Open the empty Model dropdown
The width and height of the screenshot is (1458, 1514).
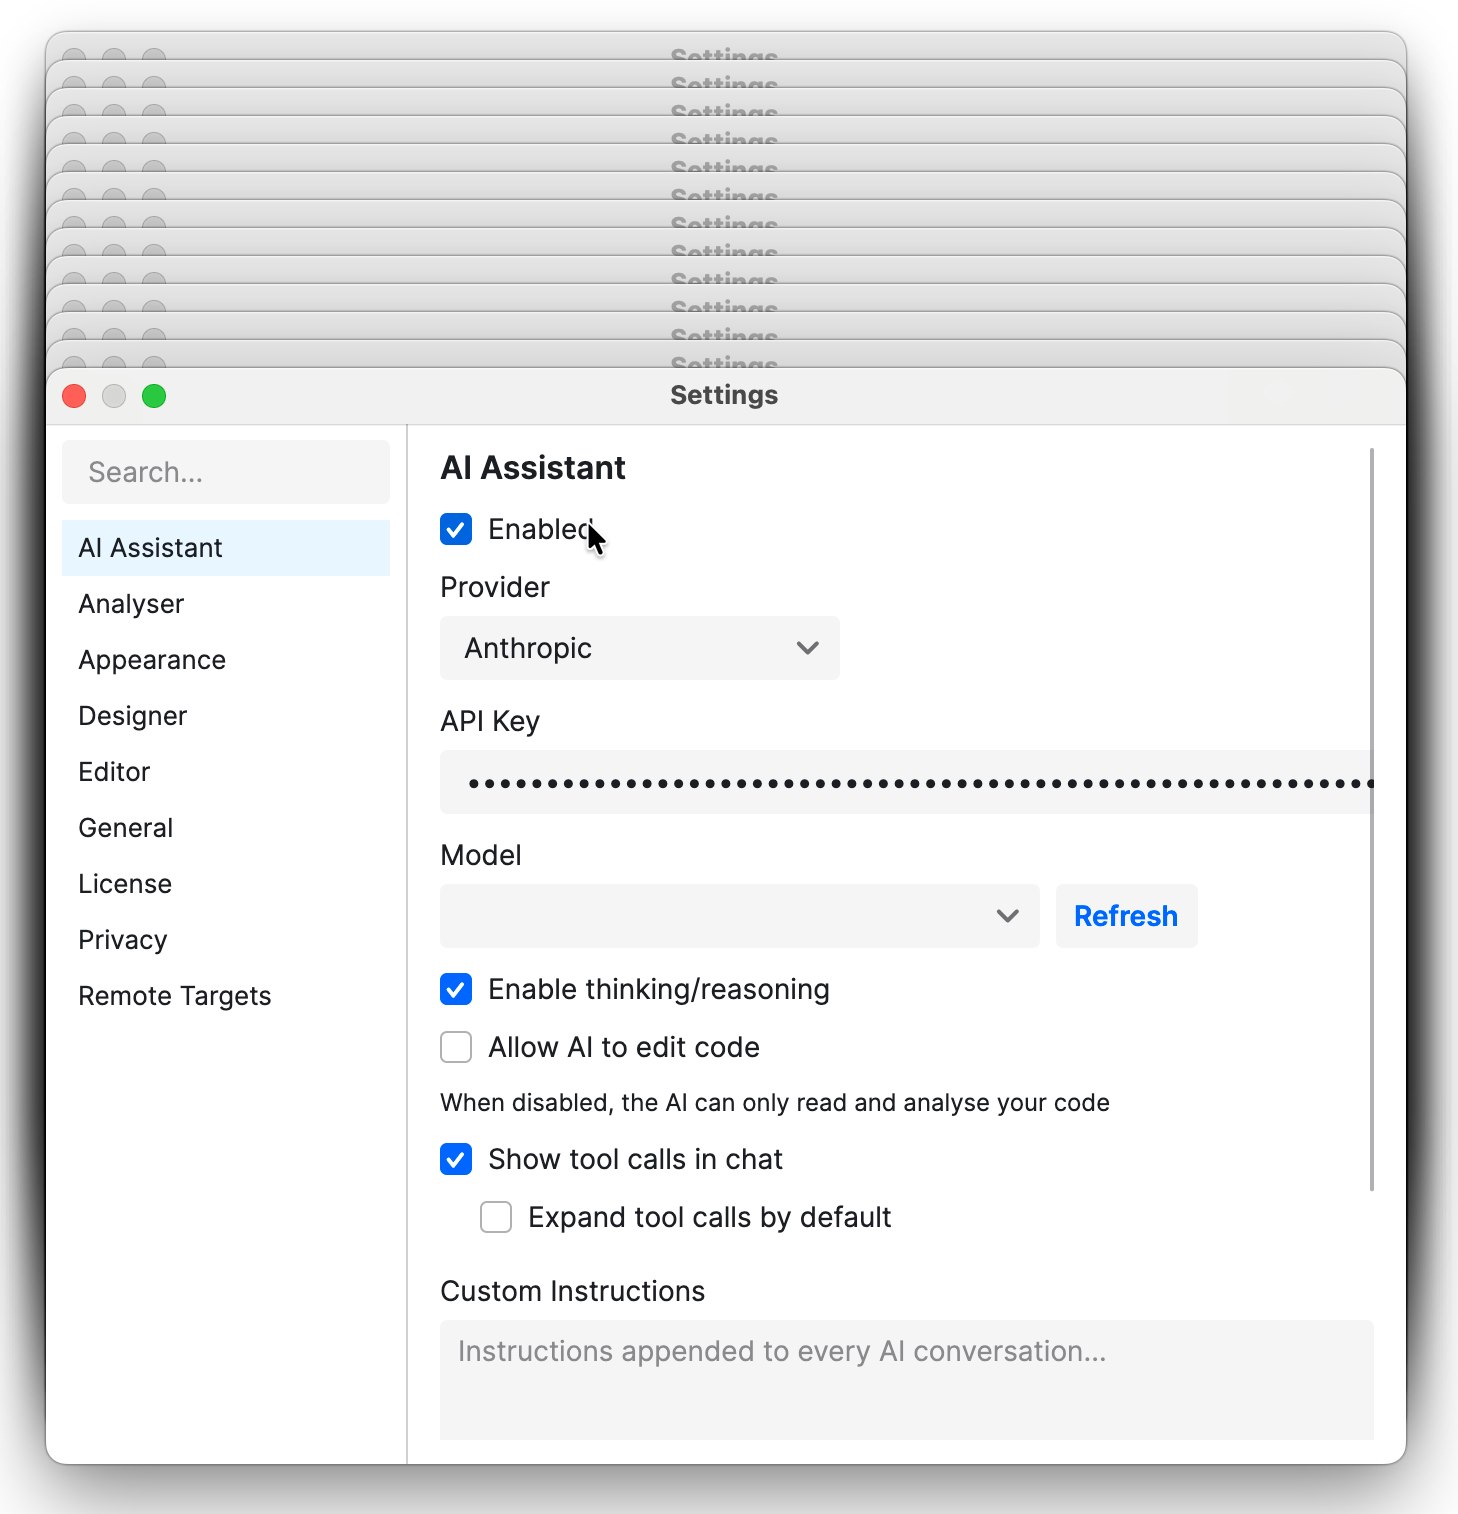tap(740, 916)
